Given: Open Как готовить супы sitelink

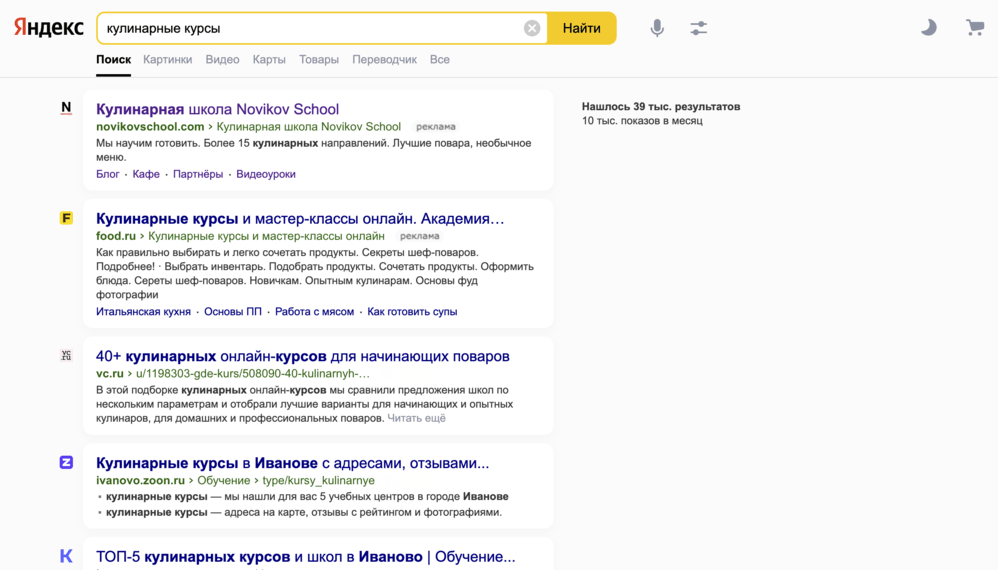Looking at the screenshot, I should click(412, 312).
